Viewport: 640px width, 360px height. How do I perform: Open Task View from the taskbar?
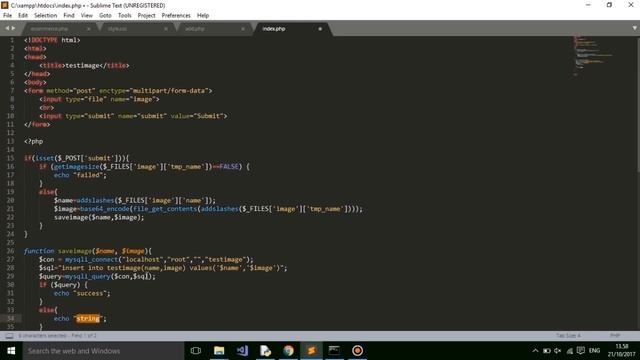coord(196,351)
